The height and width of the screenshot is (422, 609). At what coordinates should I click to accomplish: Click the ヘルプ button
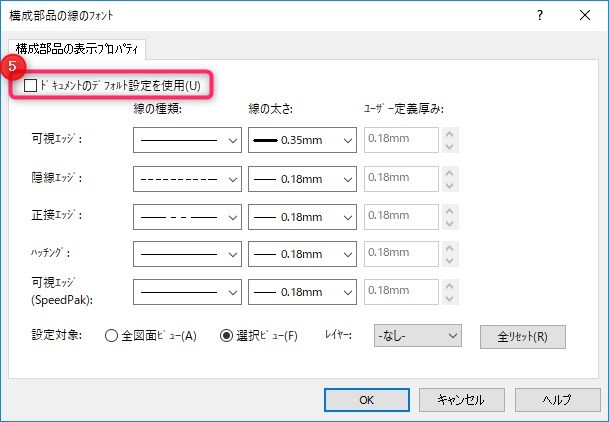tap(556, 399)
